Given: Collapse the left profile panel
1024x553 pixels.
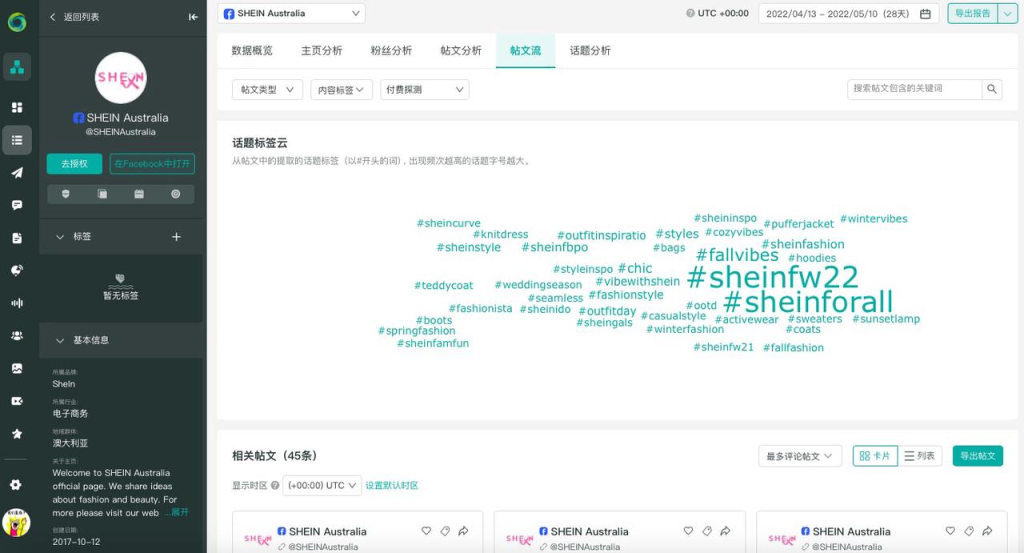Looking at the screenshot, I should (193, 17).
